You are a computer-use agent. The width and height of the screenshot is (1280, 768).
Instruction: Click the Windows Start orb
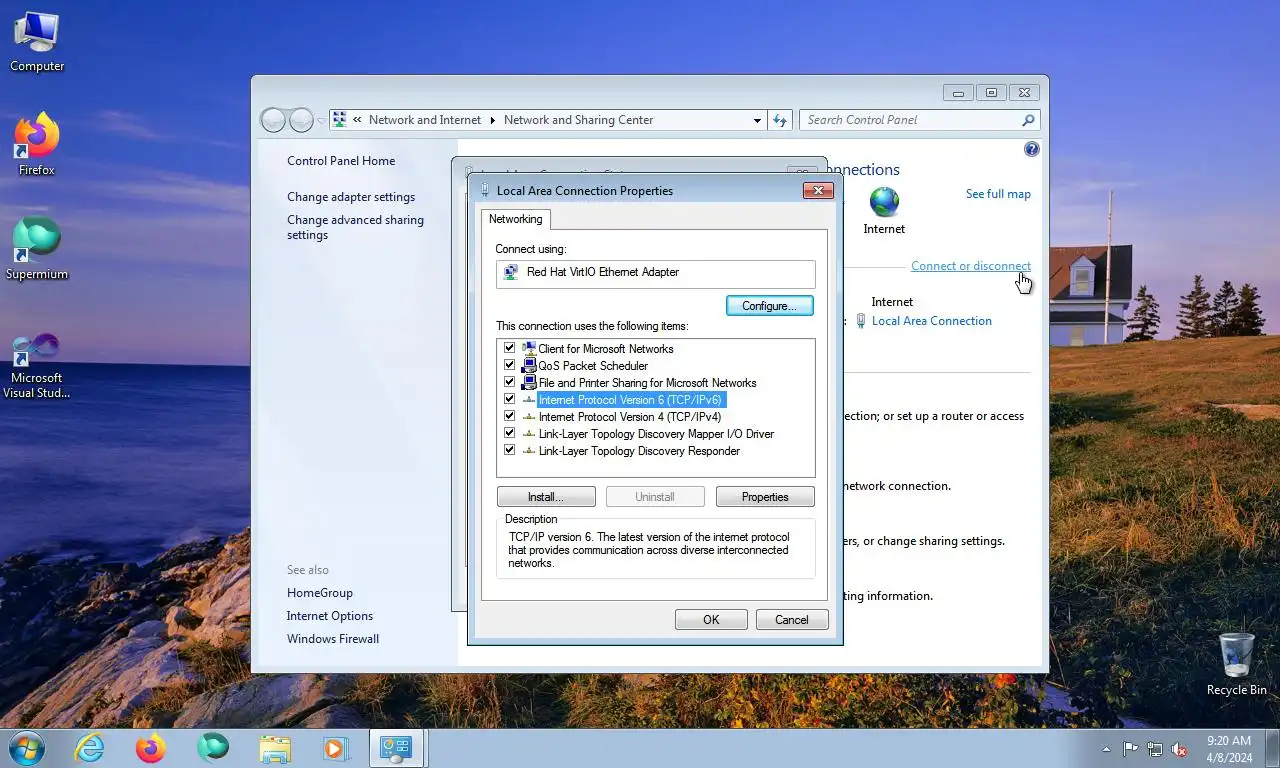[26, 748]
